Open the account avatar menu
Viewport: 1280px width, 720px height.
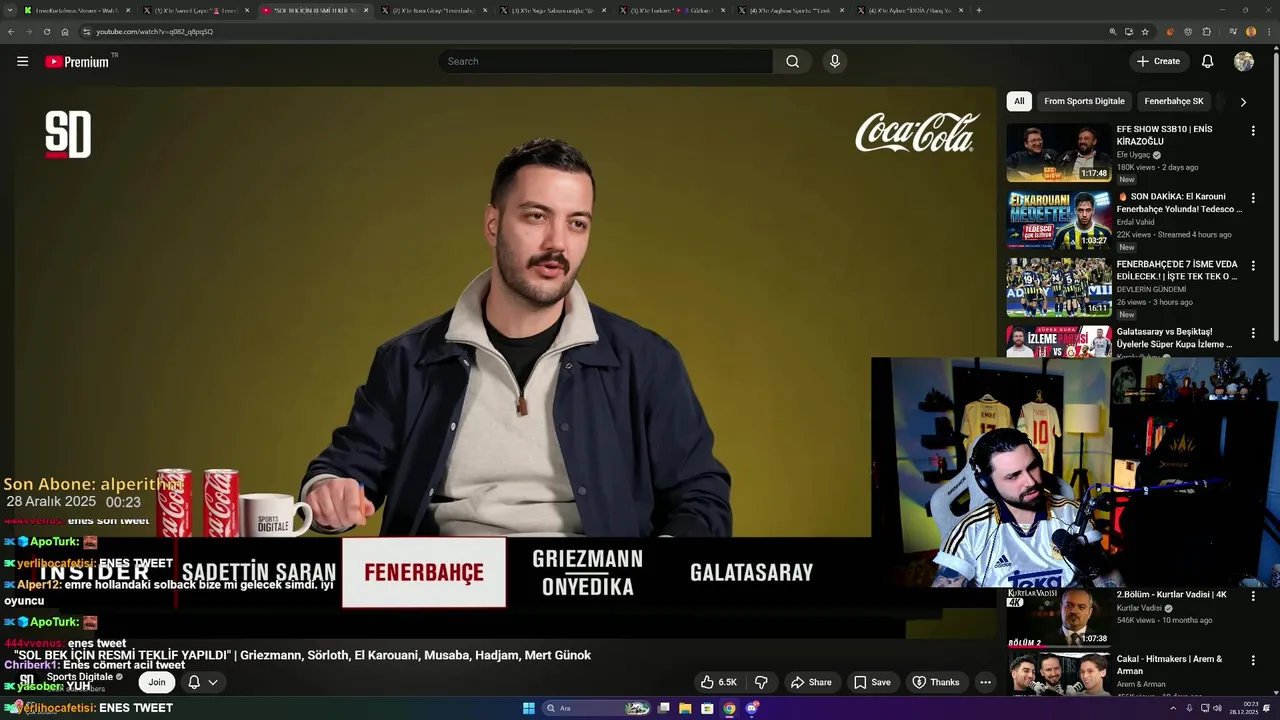[x=1244, y=61]
